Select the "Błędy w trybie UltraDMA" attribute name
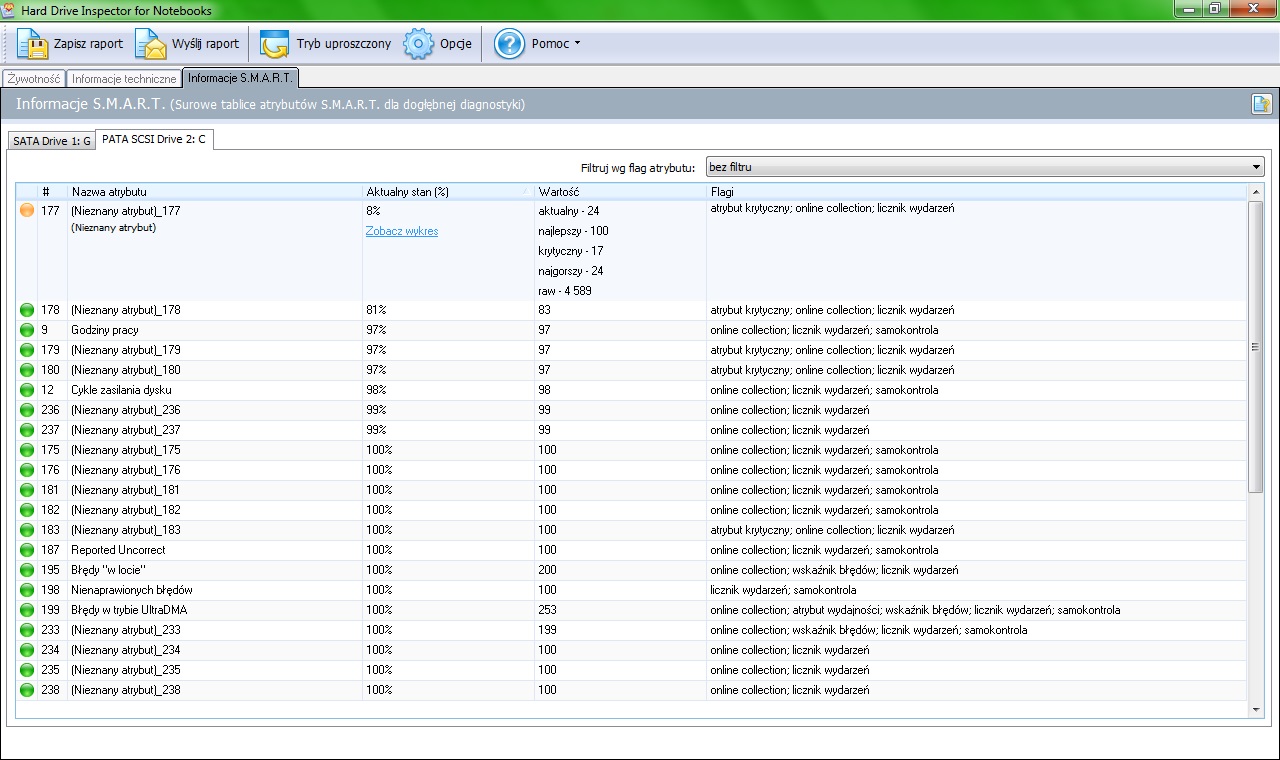 coord(129,610)
